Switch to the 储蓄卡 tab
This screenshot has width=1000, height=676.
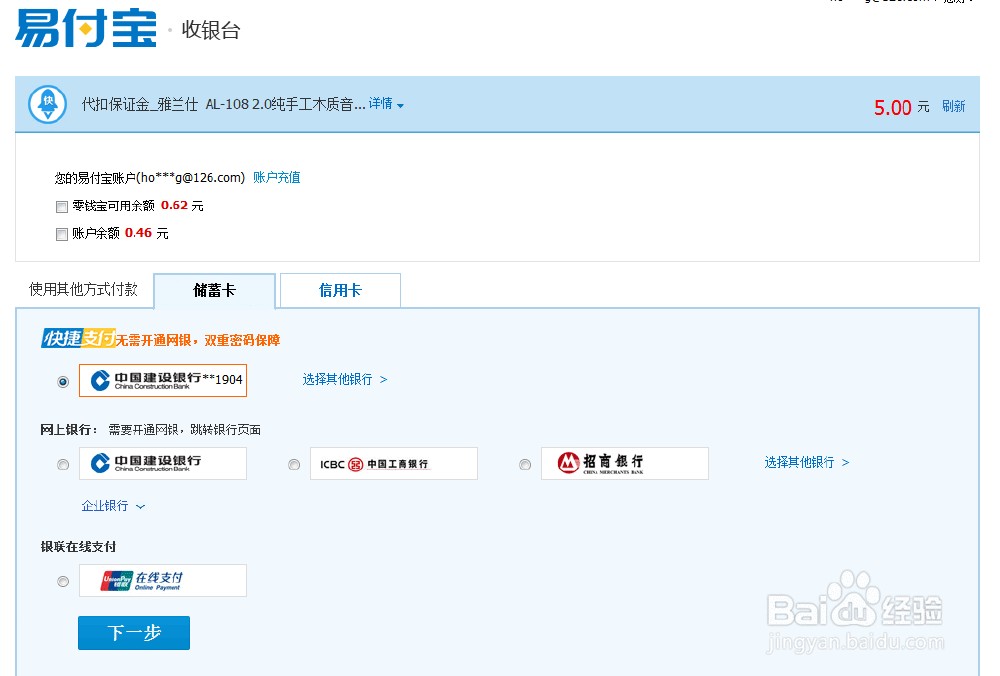click(214, 291)
